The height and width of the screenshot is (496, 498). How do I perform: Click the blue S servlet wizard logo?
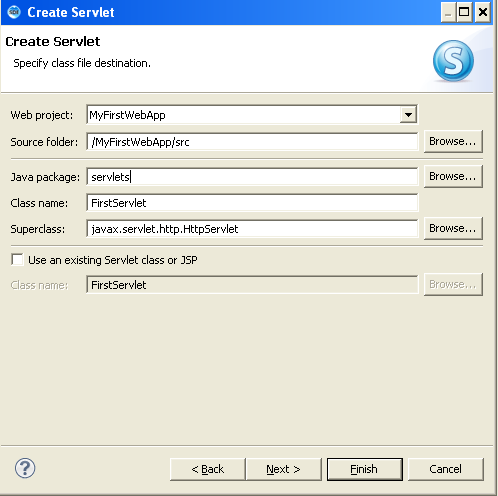pos(453,61)
